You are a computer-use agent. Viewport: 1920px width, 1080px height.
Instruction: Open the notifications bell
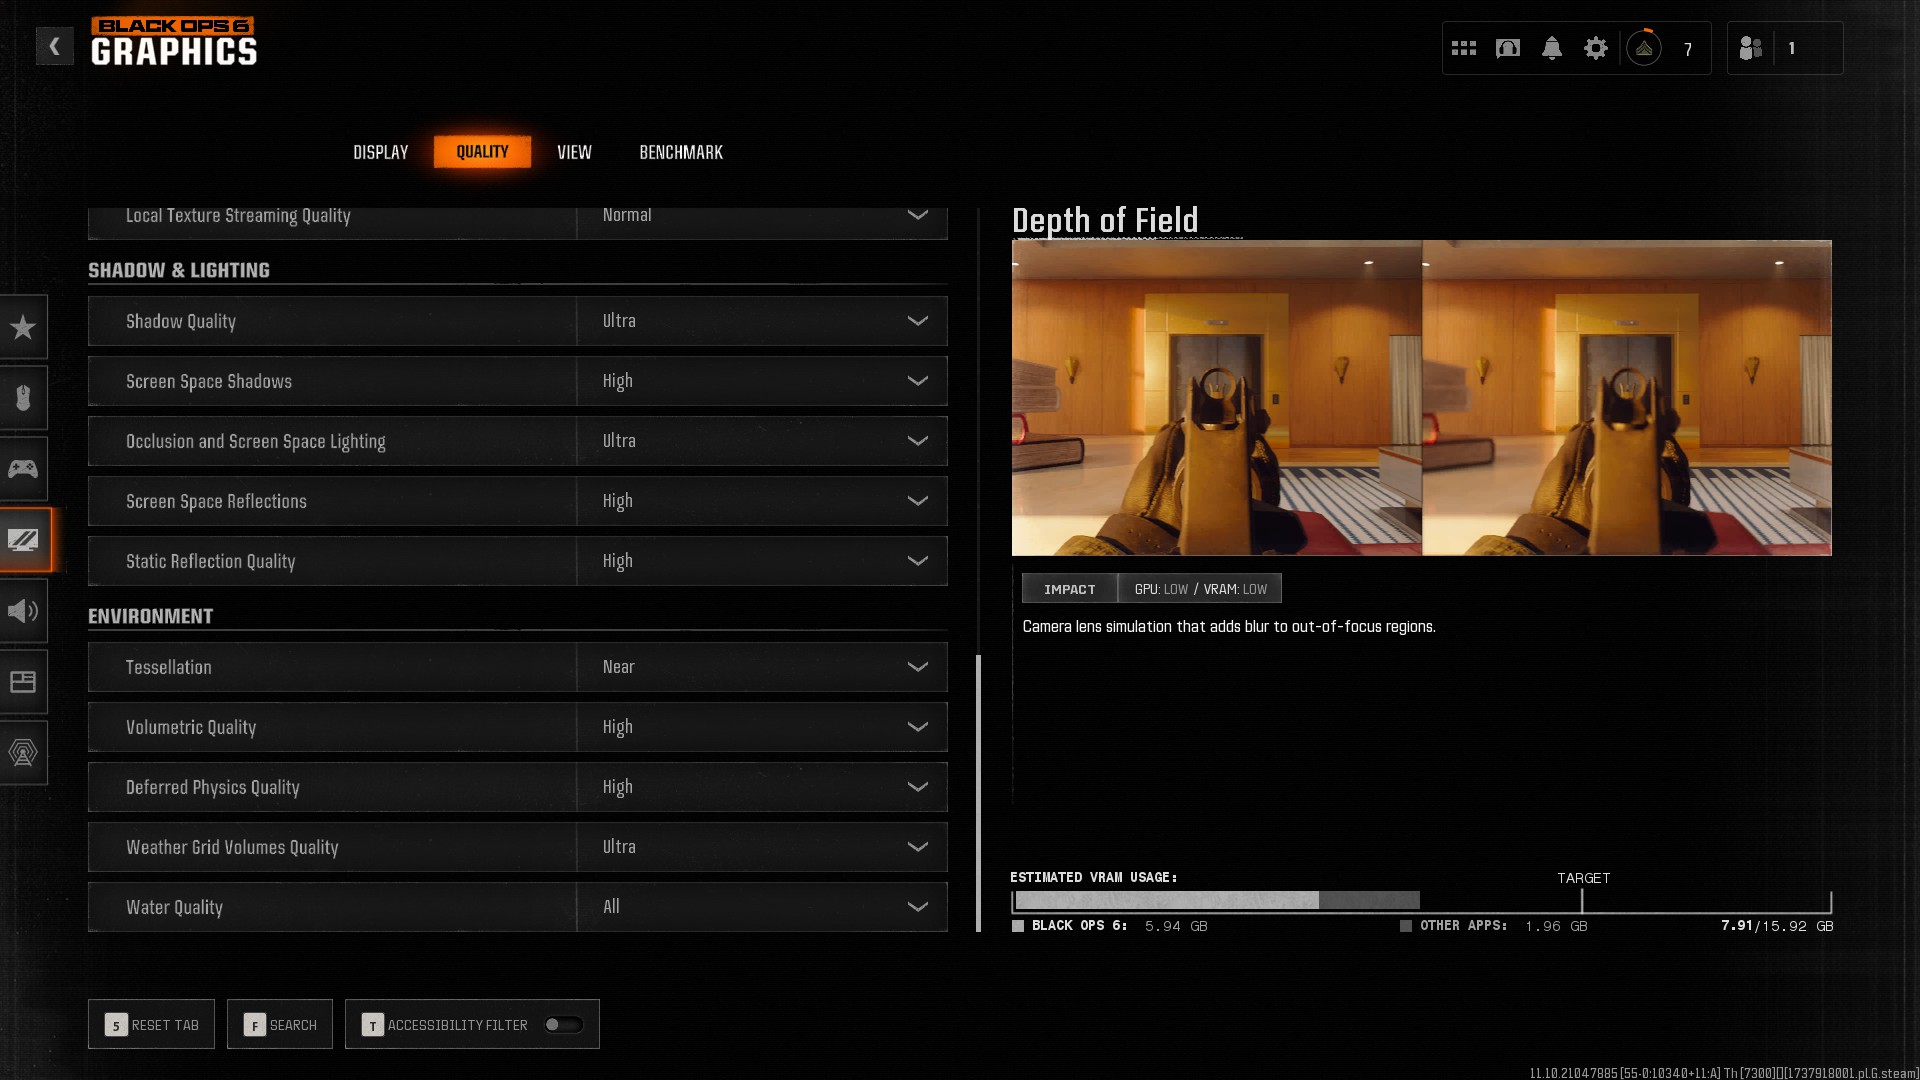[1551, 48]
